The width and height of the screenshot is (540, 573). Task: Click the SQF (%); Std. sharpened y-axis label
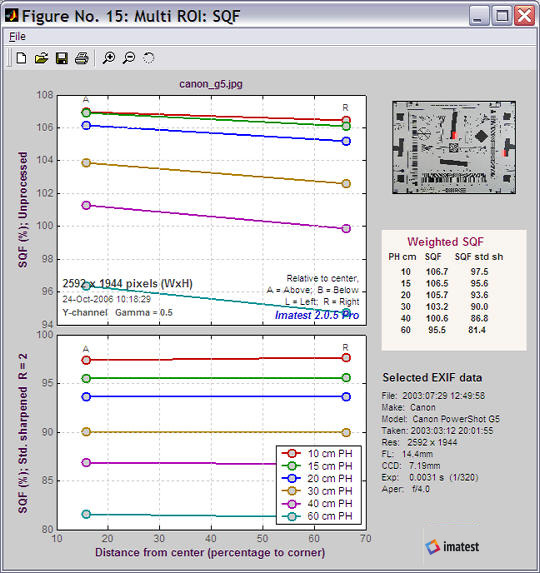23,433
